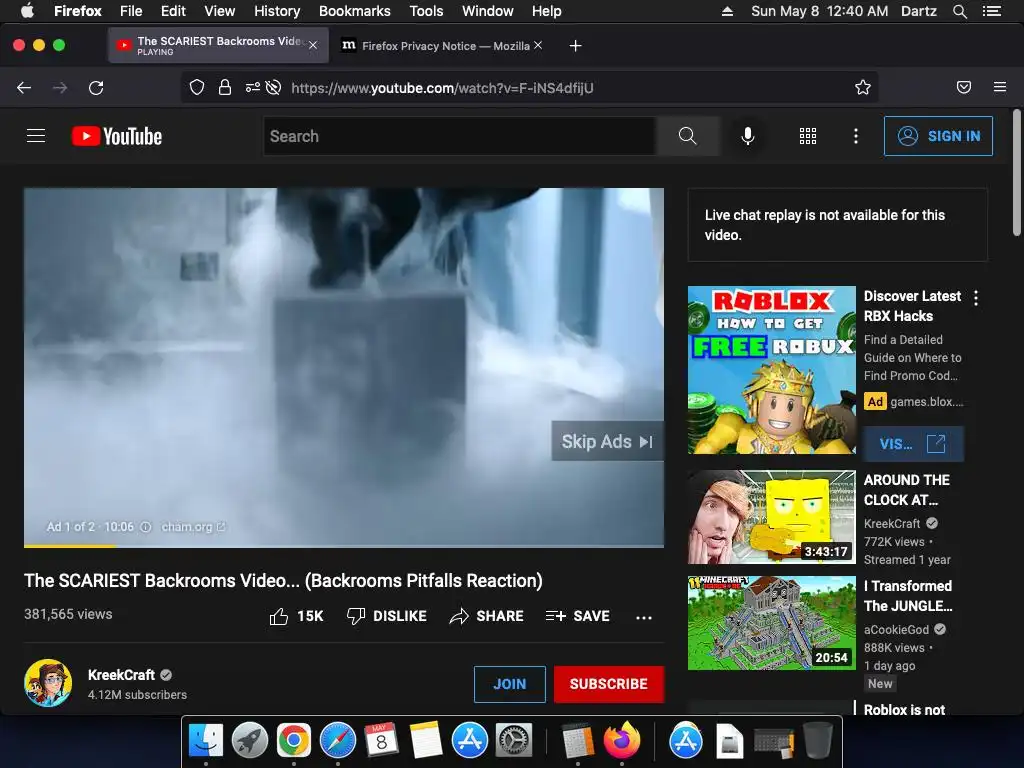Open Safari from the dock
The width and height of the screenshot is (1024, 768).
click(x=338, y=741)
